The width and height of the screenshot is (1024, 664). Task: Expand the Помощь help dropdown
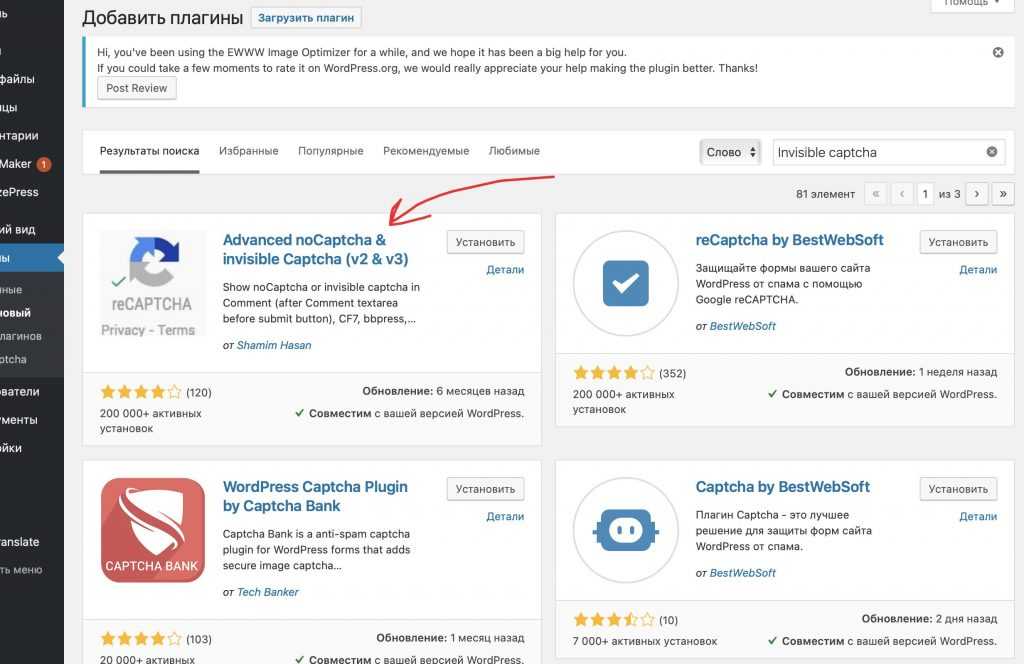(972, 3)
